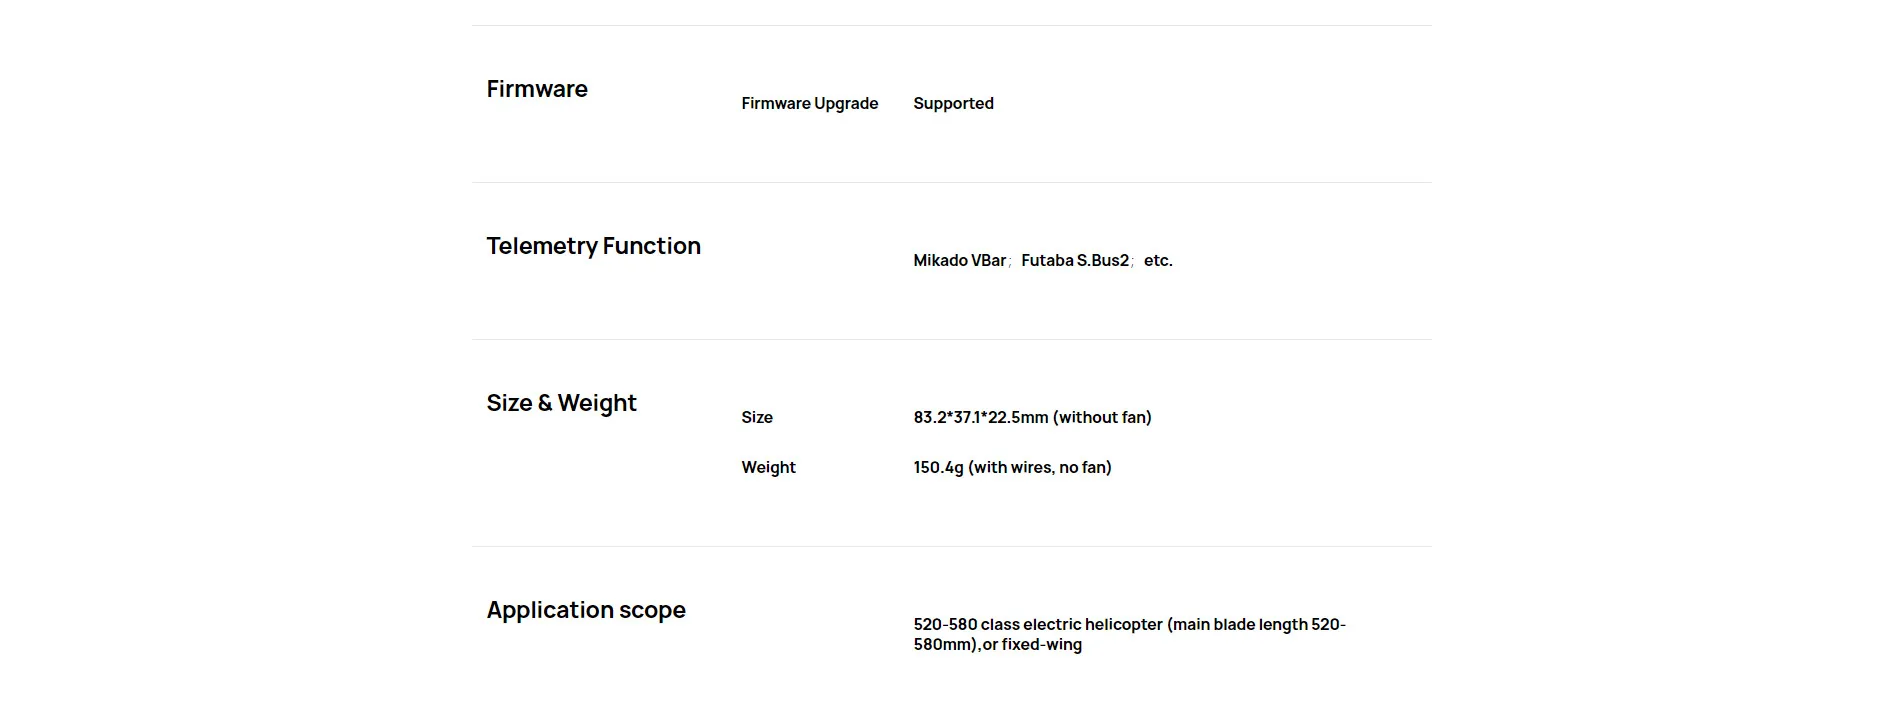The image size is (1901, 717).
Task: Click the Supported value text
Action: click(x=953, y=103)
